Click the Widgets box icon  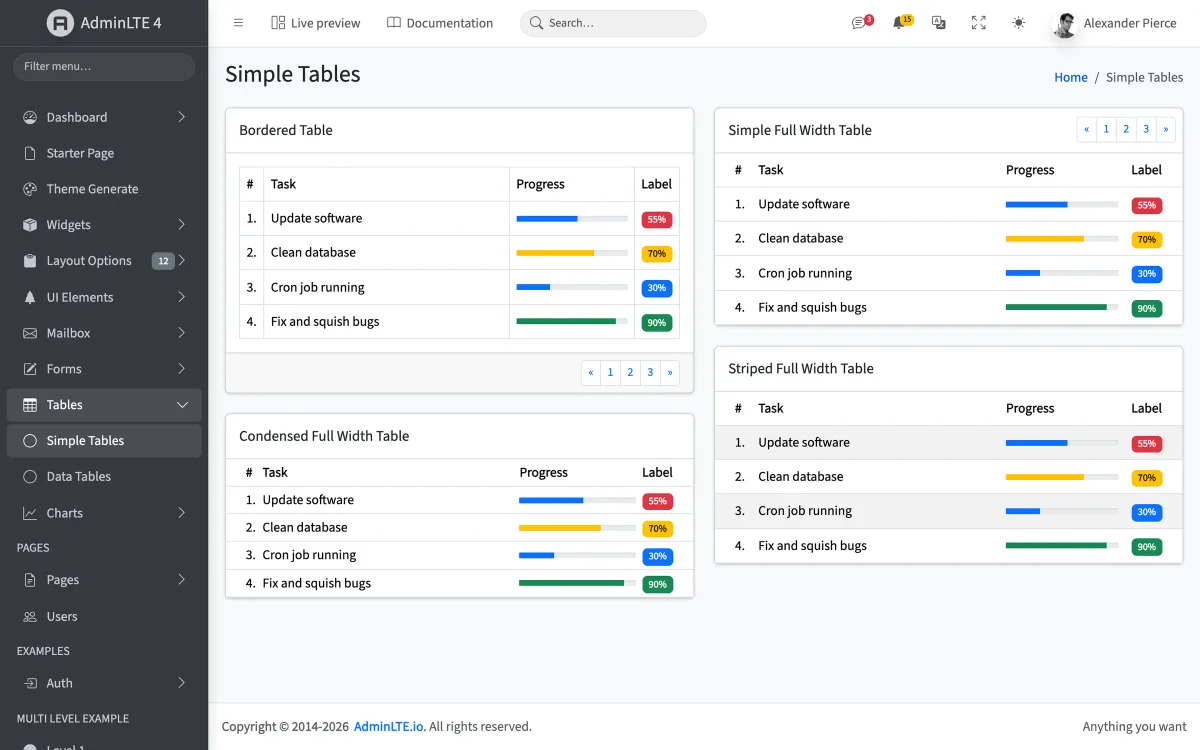pyautogui.click(x=30, y=225)
